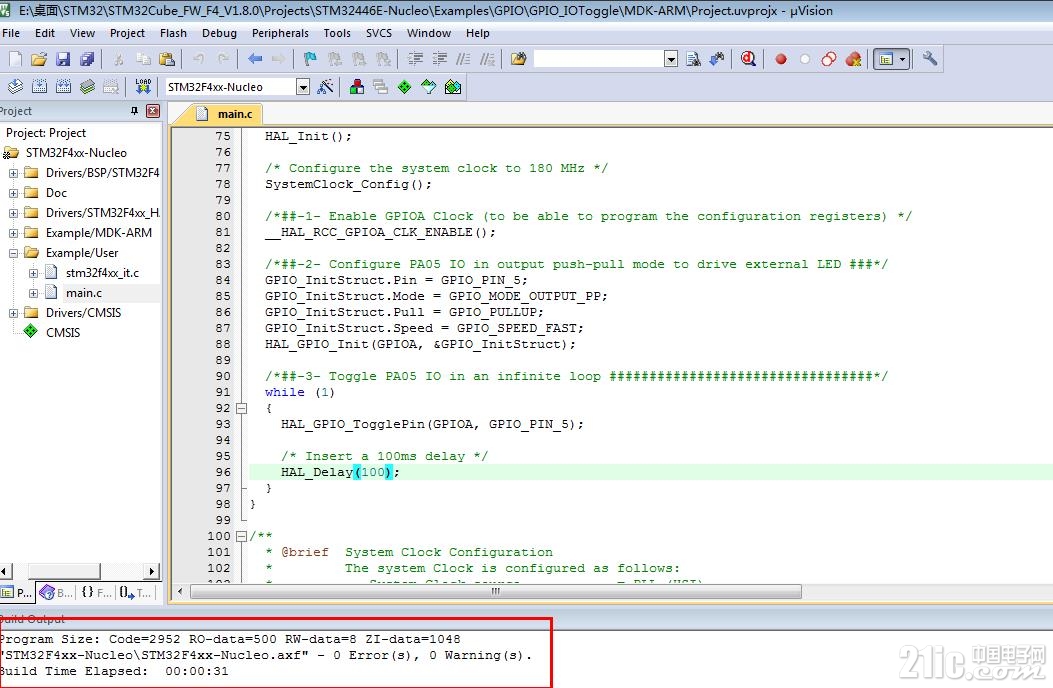Redo the last undone edit
This screenshot has width=1053, height=688.
pos(223,59)
